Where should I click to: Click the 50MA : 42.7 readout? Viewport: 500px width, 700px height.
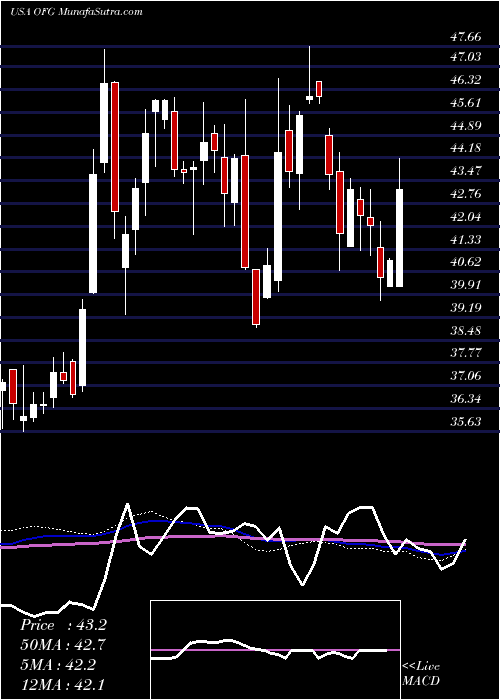click(x=63, y=645)
